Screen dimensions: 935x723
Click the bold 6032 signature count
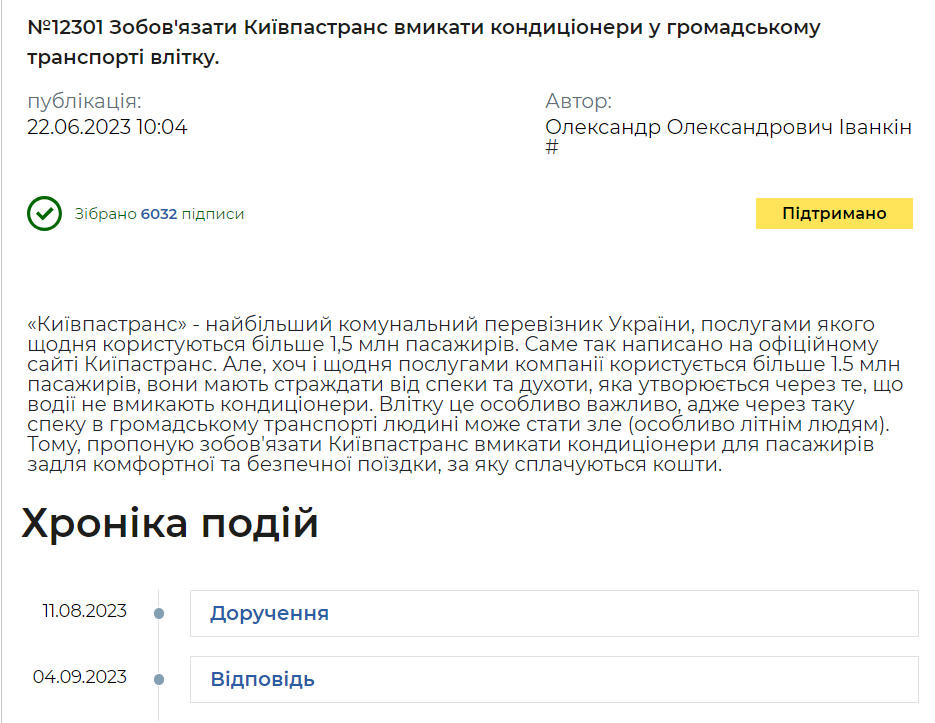point(158,214)
